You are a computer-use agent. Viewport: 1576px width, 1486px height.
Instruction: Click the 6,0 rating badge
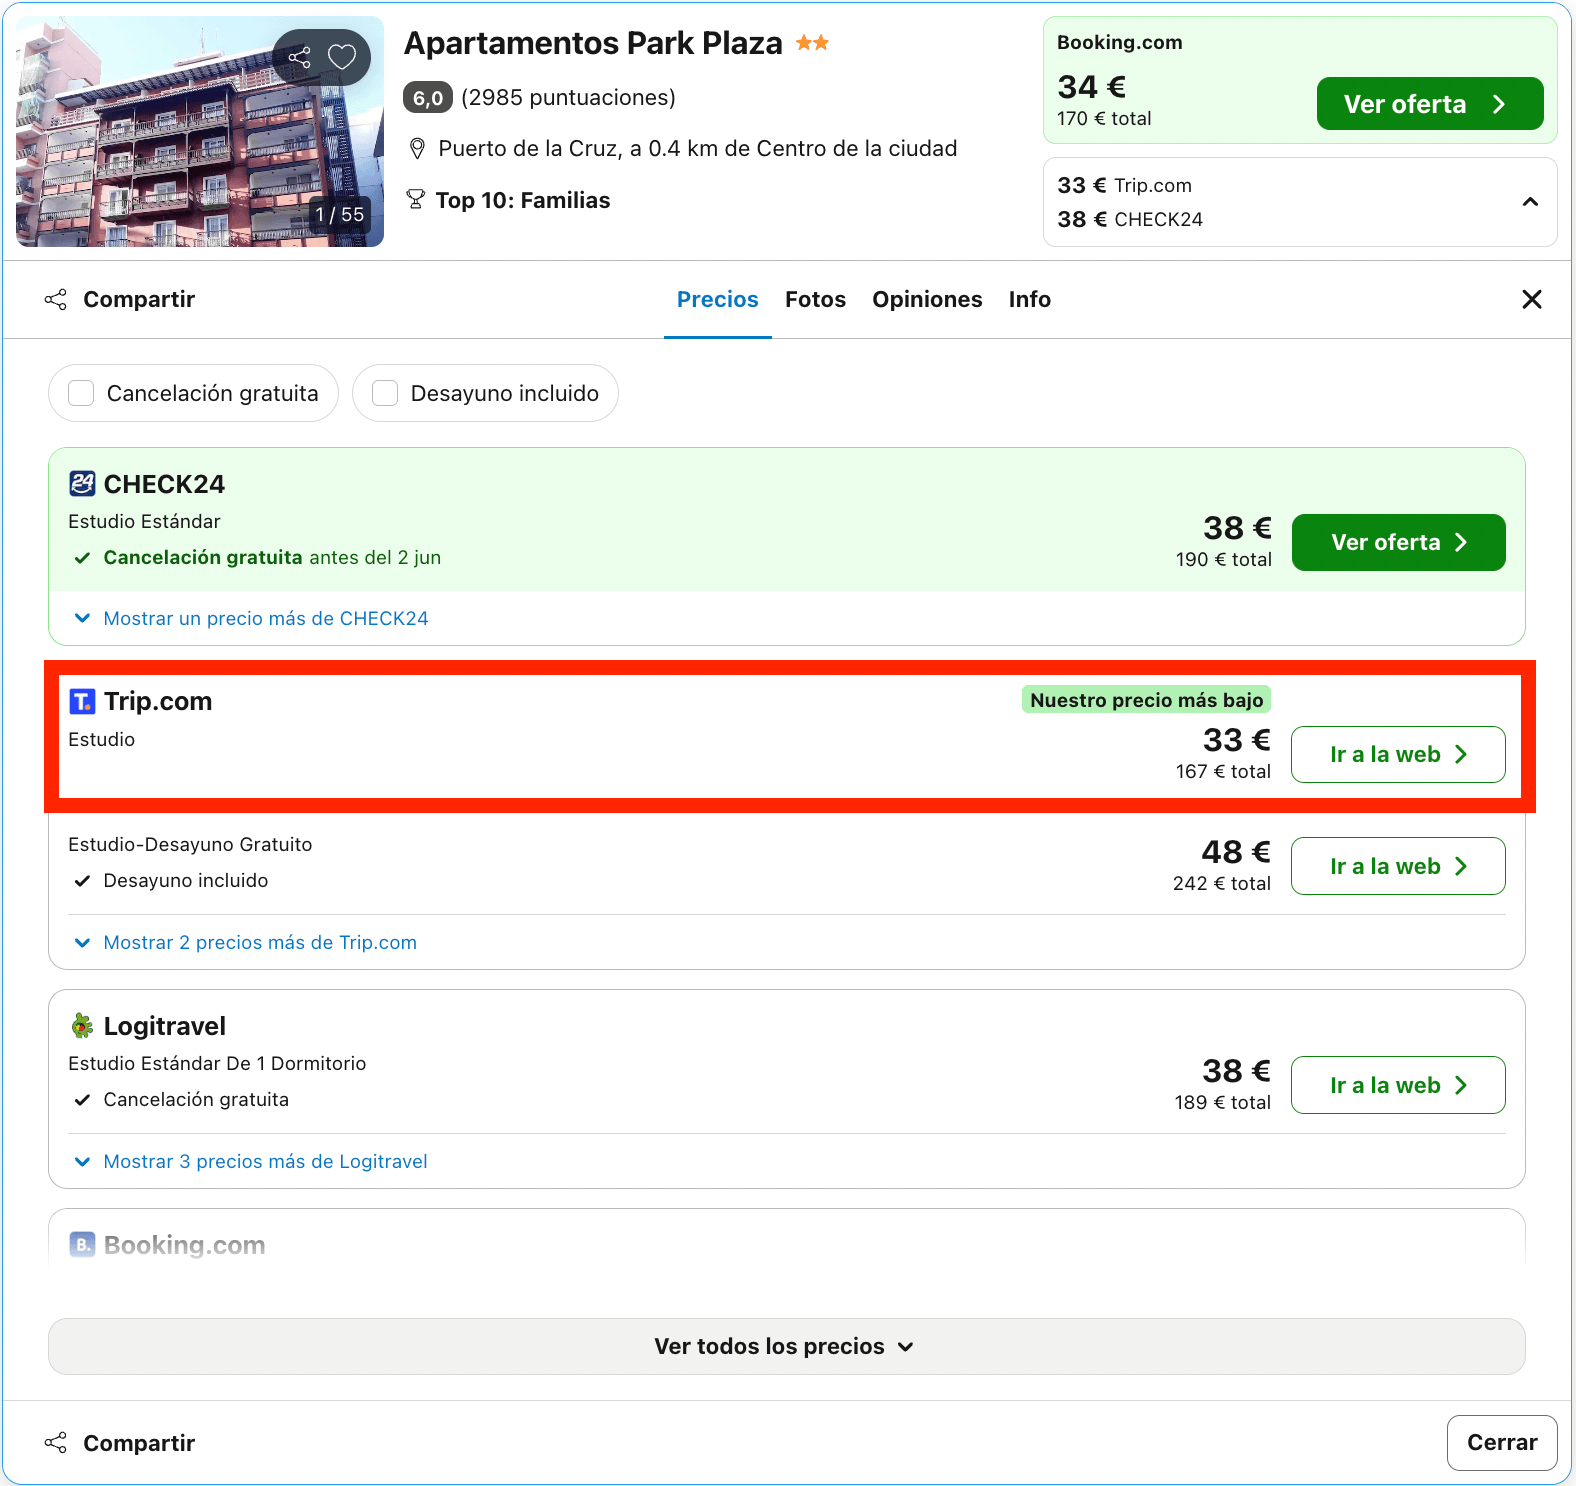tap(428, 98)
